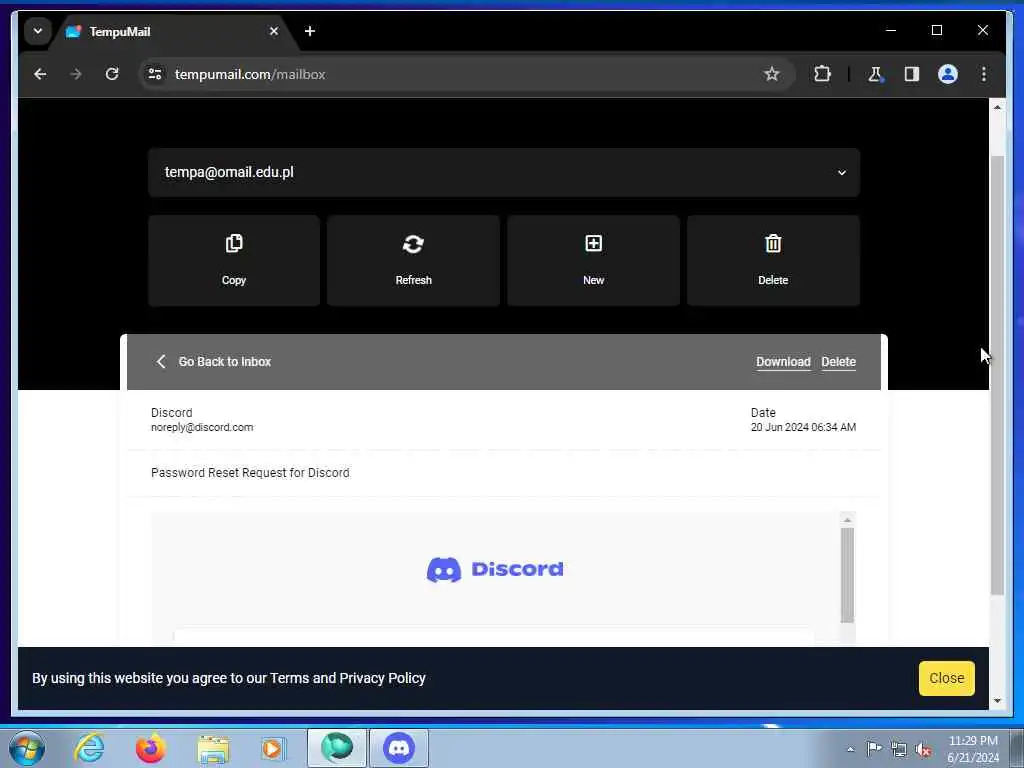Close the cookie policy banner
The height and width of the screenshot is (768, 1024).
(946, 678)
